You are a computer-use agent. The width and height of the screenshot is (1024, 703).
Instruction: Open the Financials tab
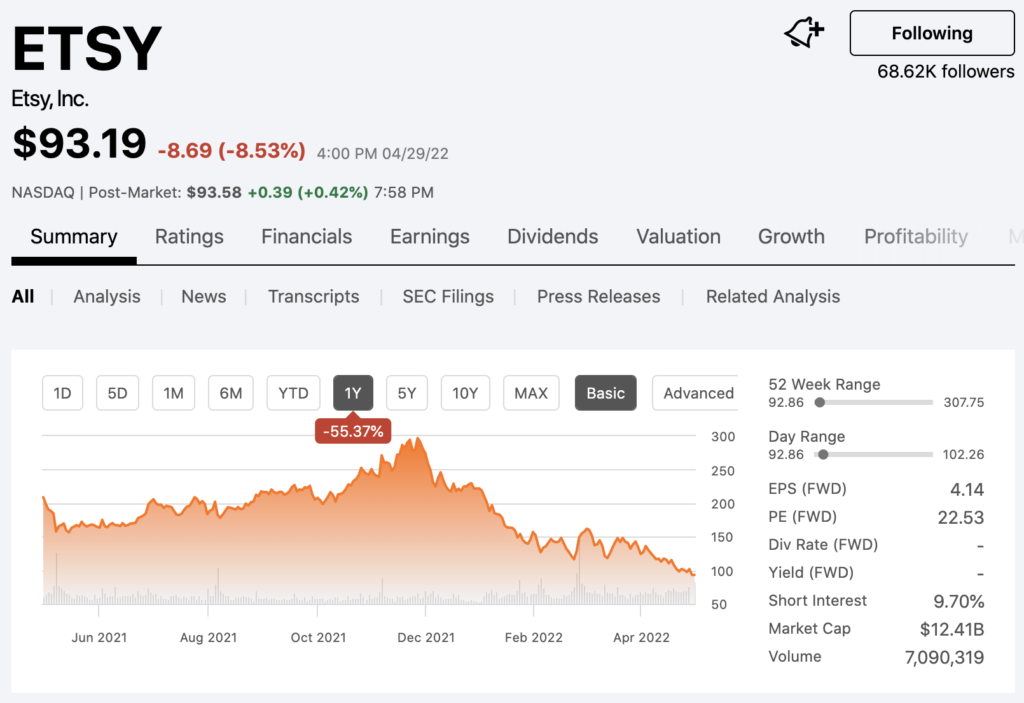click(x=306, y=237)
